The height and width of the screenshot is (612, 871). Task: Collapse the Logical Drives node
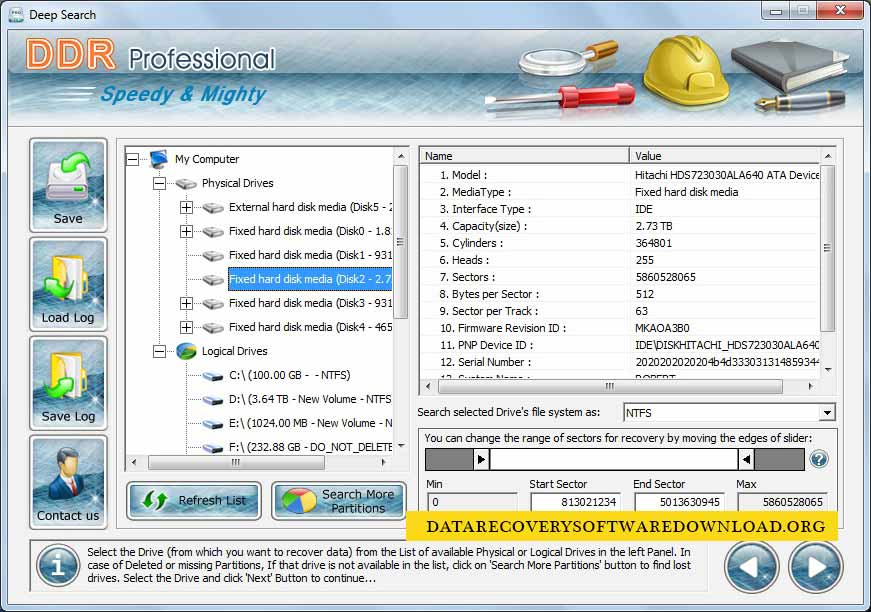click(x=159, y=352)
